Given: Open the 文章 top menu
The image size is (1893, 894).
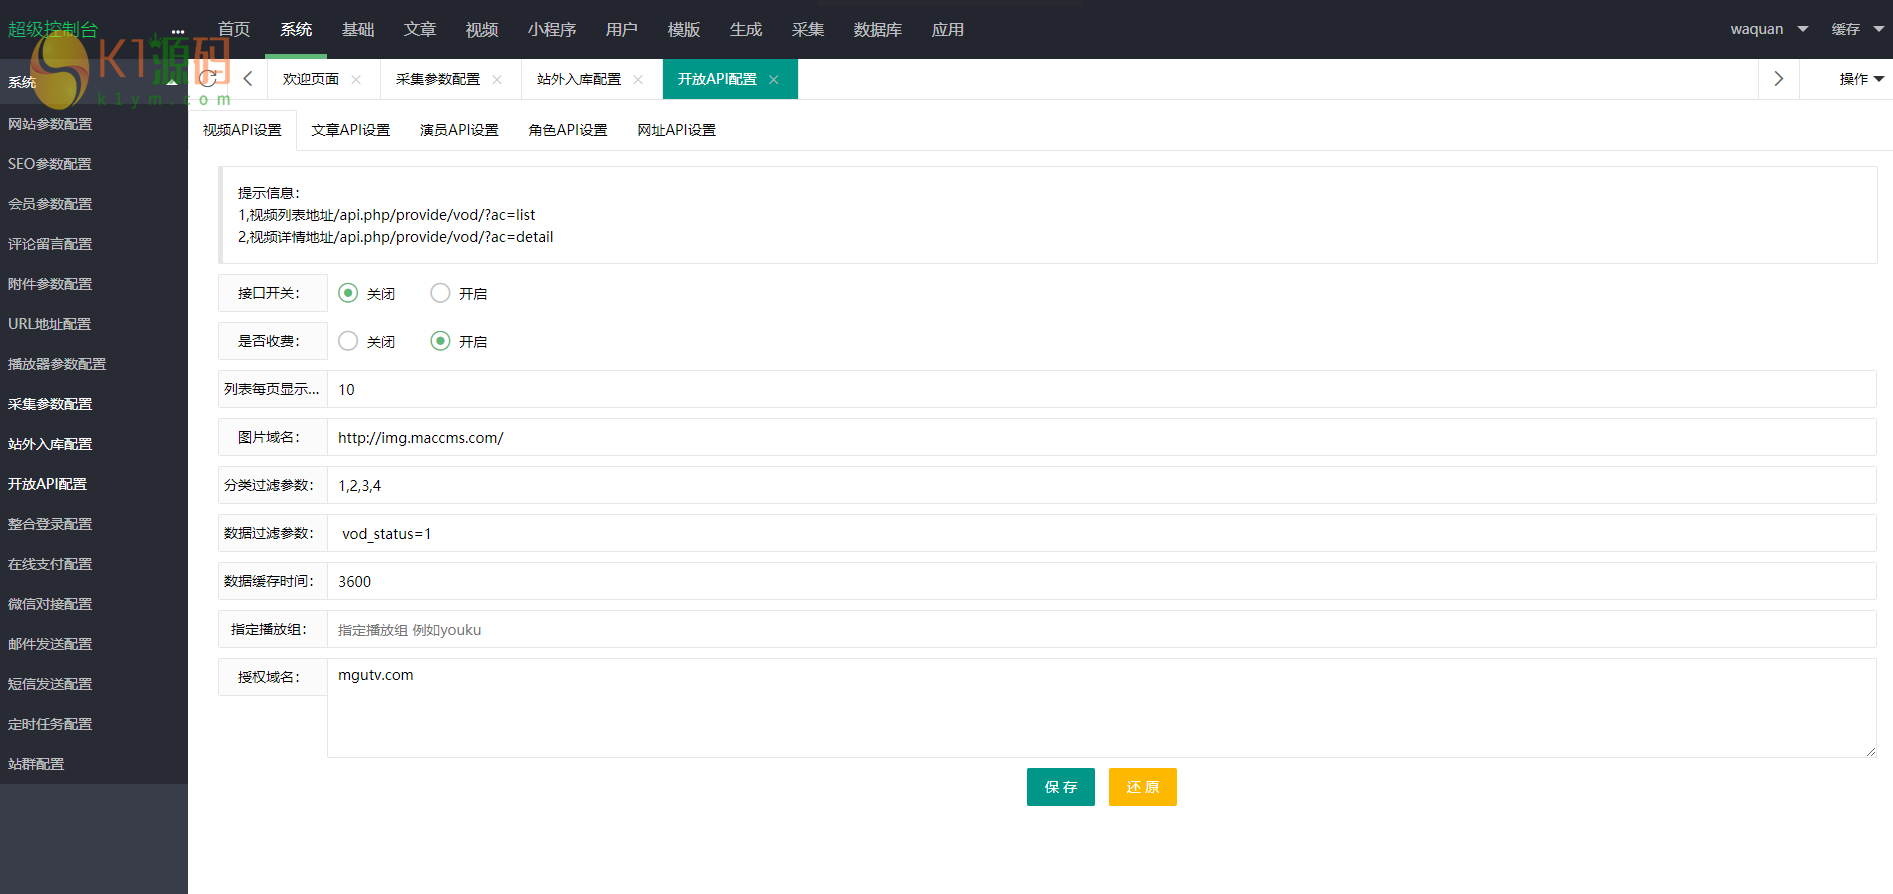Looking at the screenshot, I should click(420, 30).
